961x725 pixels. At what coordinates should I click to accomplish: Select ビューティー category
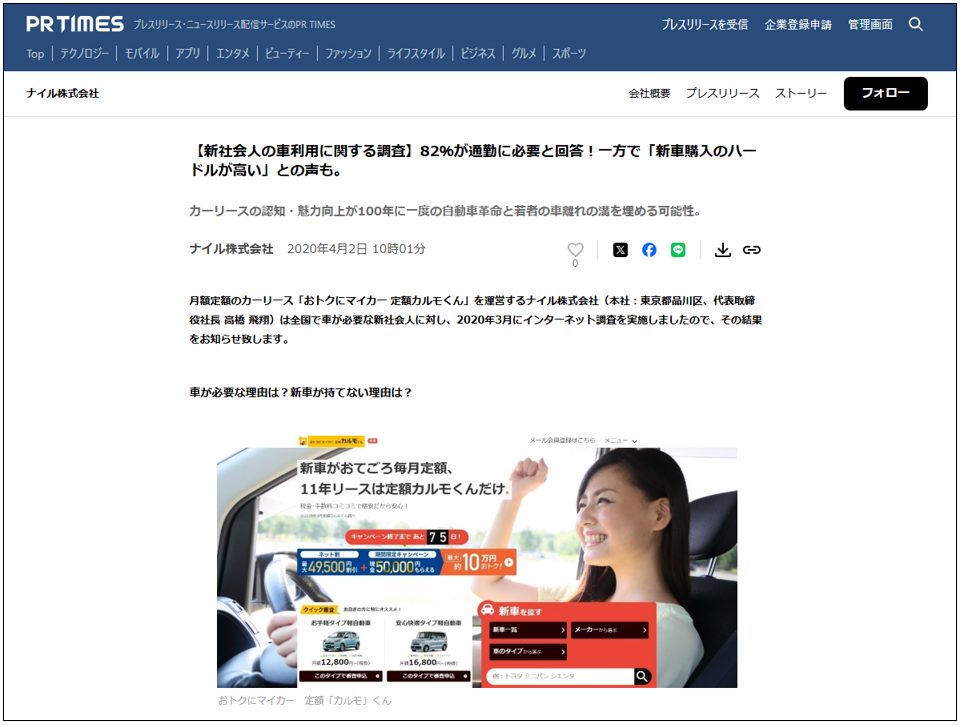[x=287, y=54]
